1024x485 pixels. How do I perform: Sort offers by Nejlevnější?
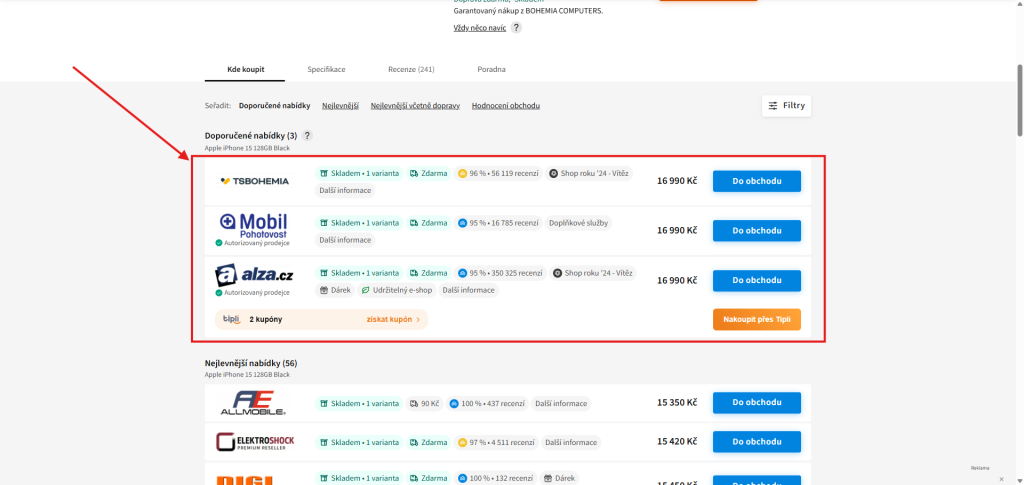[340, 106]
